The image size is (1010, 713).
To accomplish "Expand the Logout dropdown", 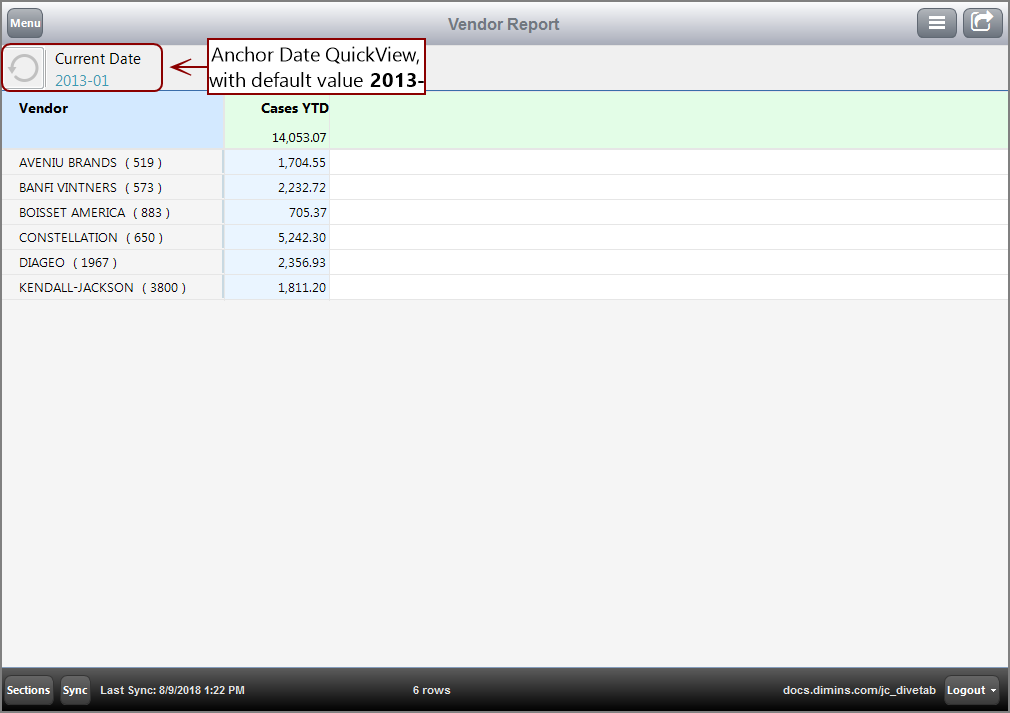I will click(970, 690).
